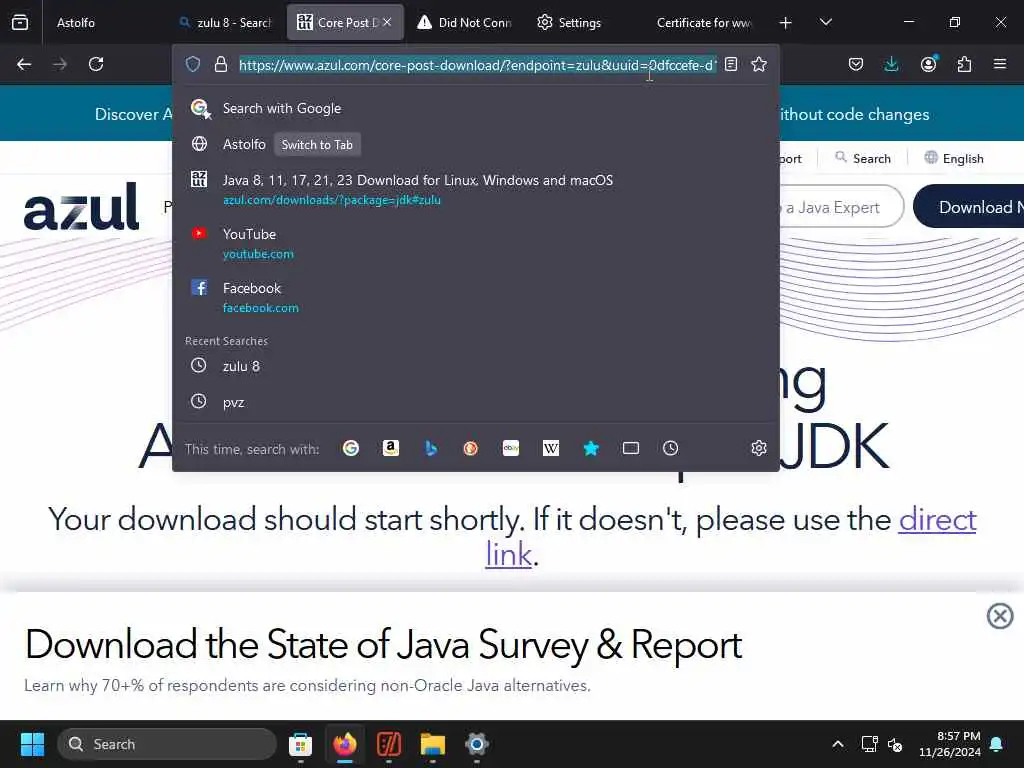Image resolution: width=1024 pixels, height=768 pixels.
Task: Go back using the back arrow
Action: click(x=24, y=64)
